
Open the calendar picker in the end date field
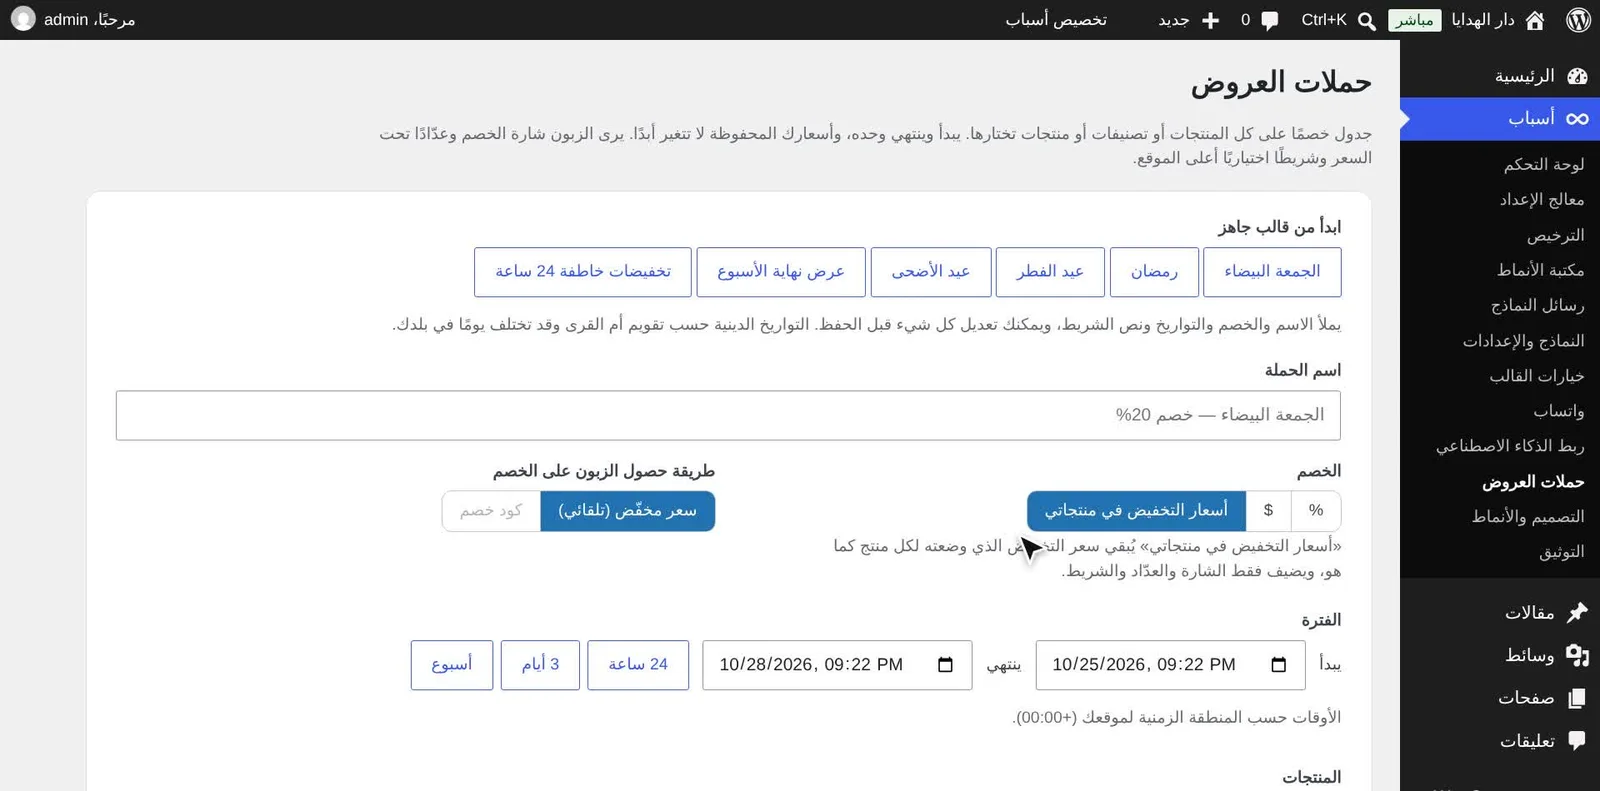tap(945, 665)
